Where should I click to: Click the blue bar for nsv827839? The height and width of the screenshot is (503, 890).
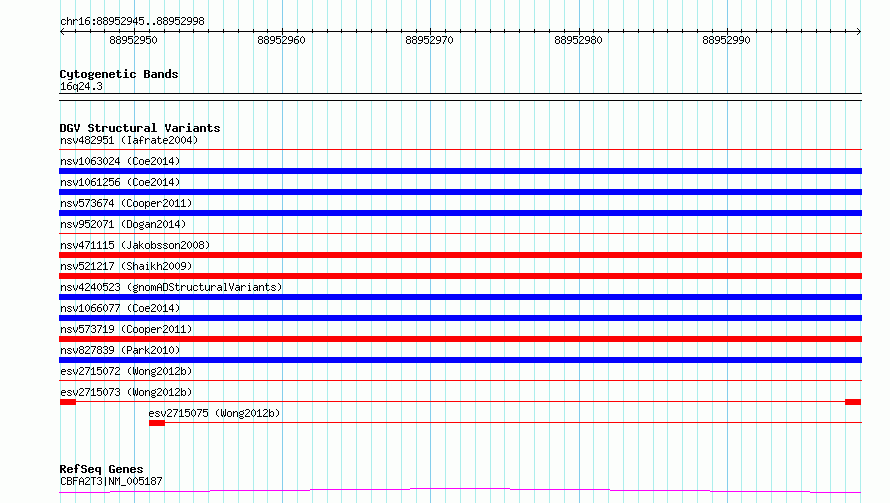click(x=460, y=360)
